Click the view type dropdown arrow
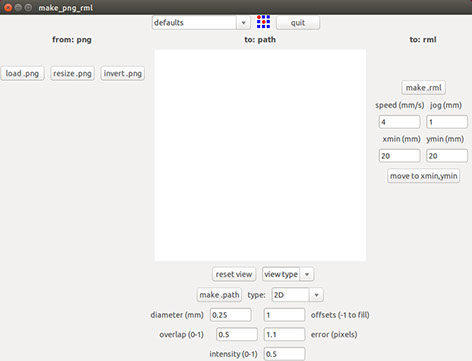472x361 pixels. [x=307, y=274]
